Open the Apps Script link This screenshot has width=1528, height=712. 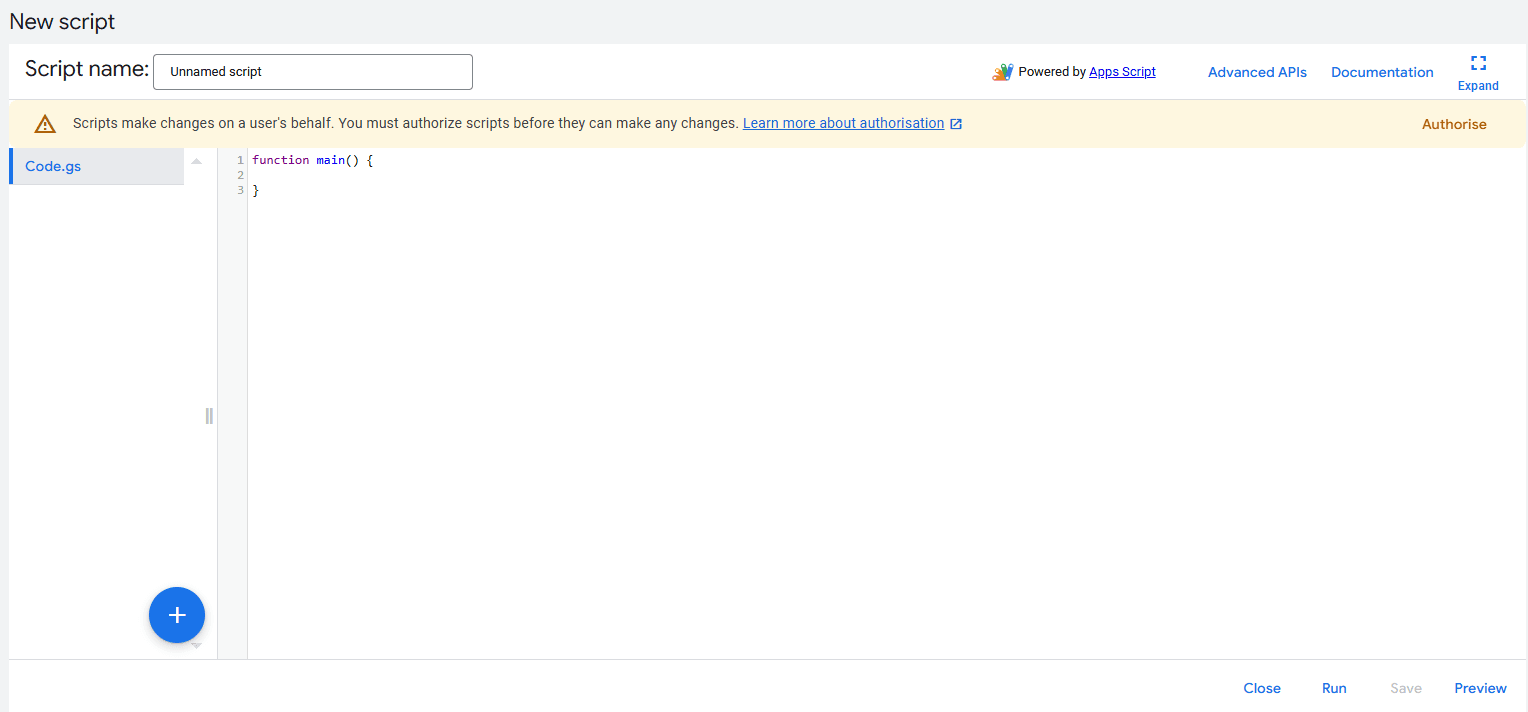[1121, 71]
